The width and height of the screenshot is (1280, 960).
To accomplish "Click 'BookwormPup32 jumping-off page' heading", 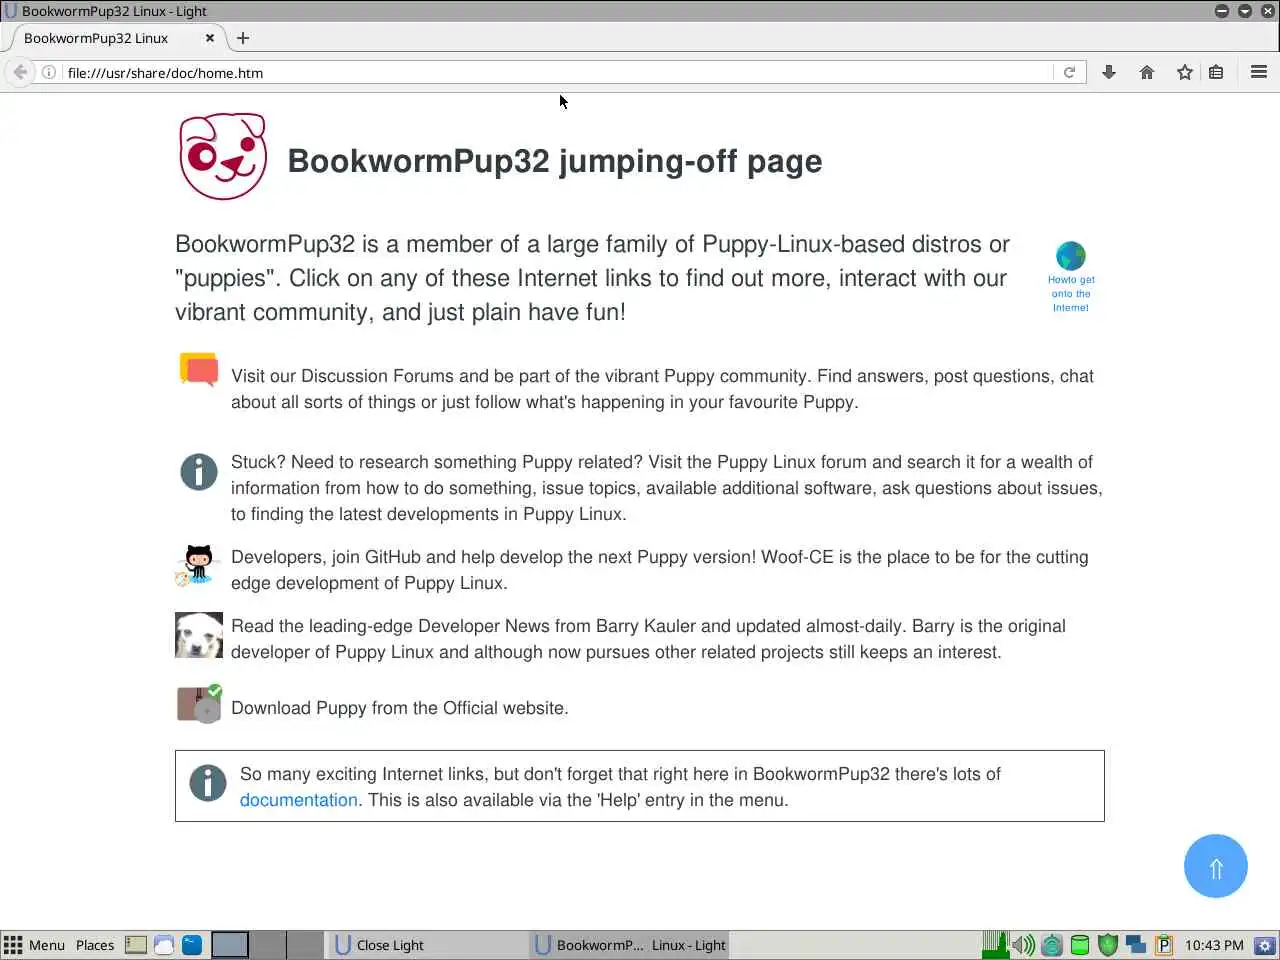I will click(x=555, y=161).
